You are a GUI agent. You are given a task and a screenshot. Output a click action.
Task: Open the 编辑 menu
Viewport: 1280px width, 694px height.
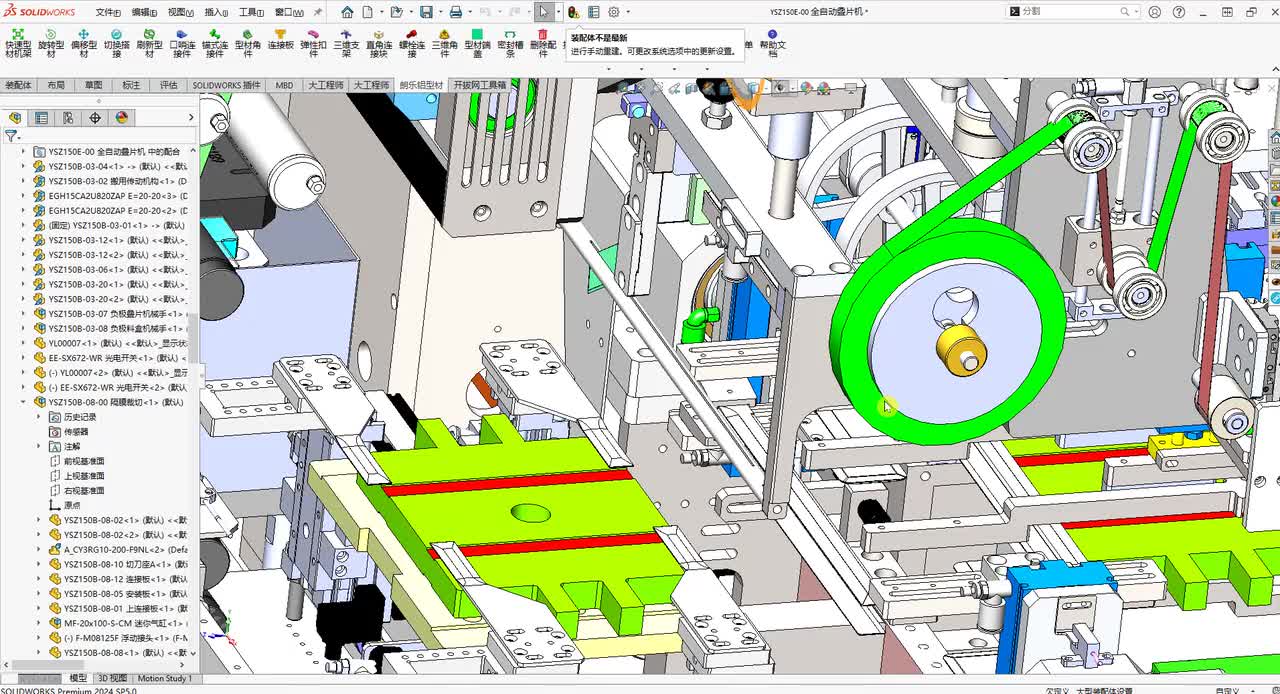[x=143, y=12]
